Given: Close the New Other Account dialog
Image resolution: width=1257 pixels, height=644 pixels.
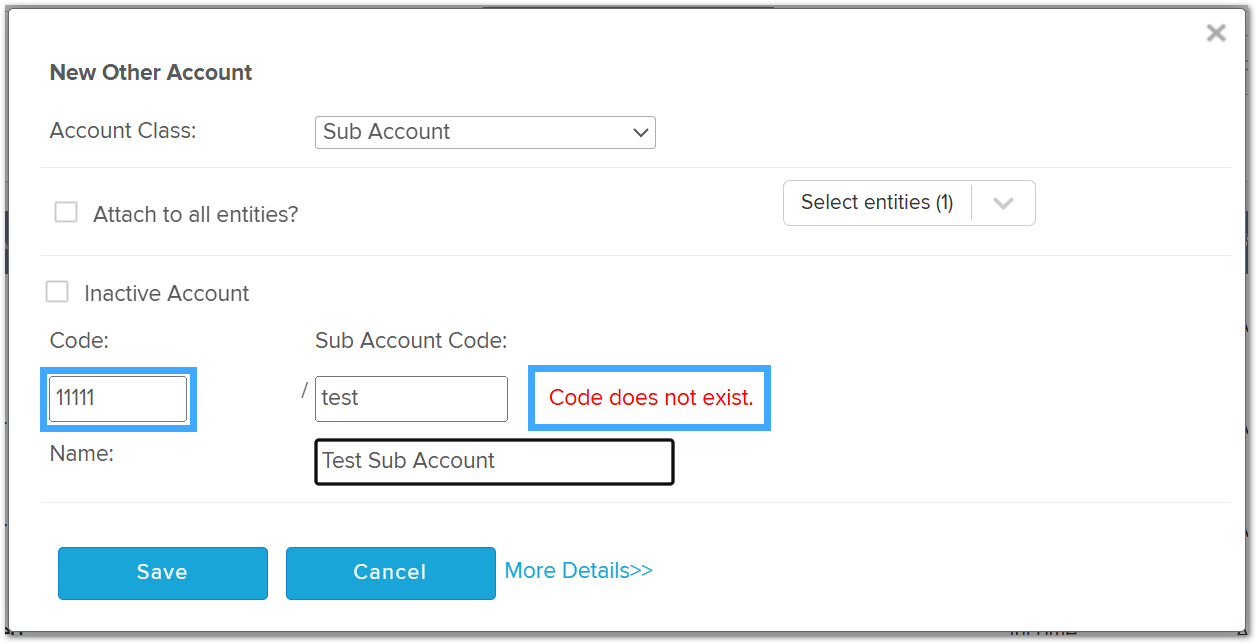Looking at the screenshot, I should coord(1216,33).
